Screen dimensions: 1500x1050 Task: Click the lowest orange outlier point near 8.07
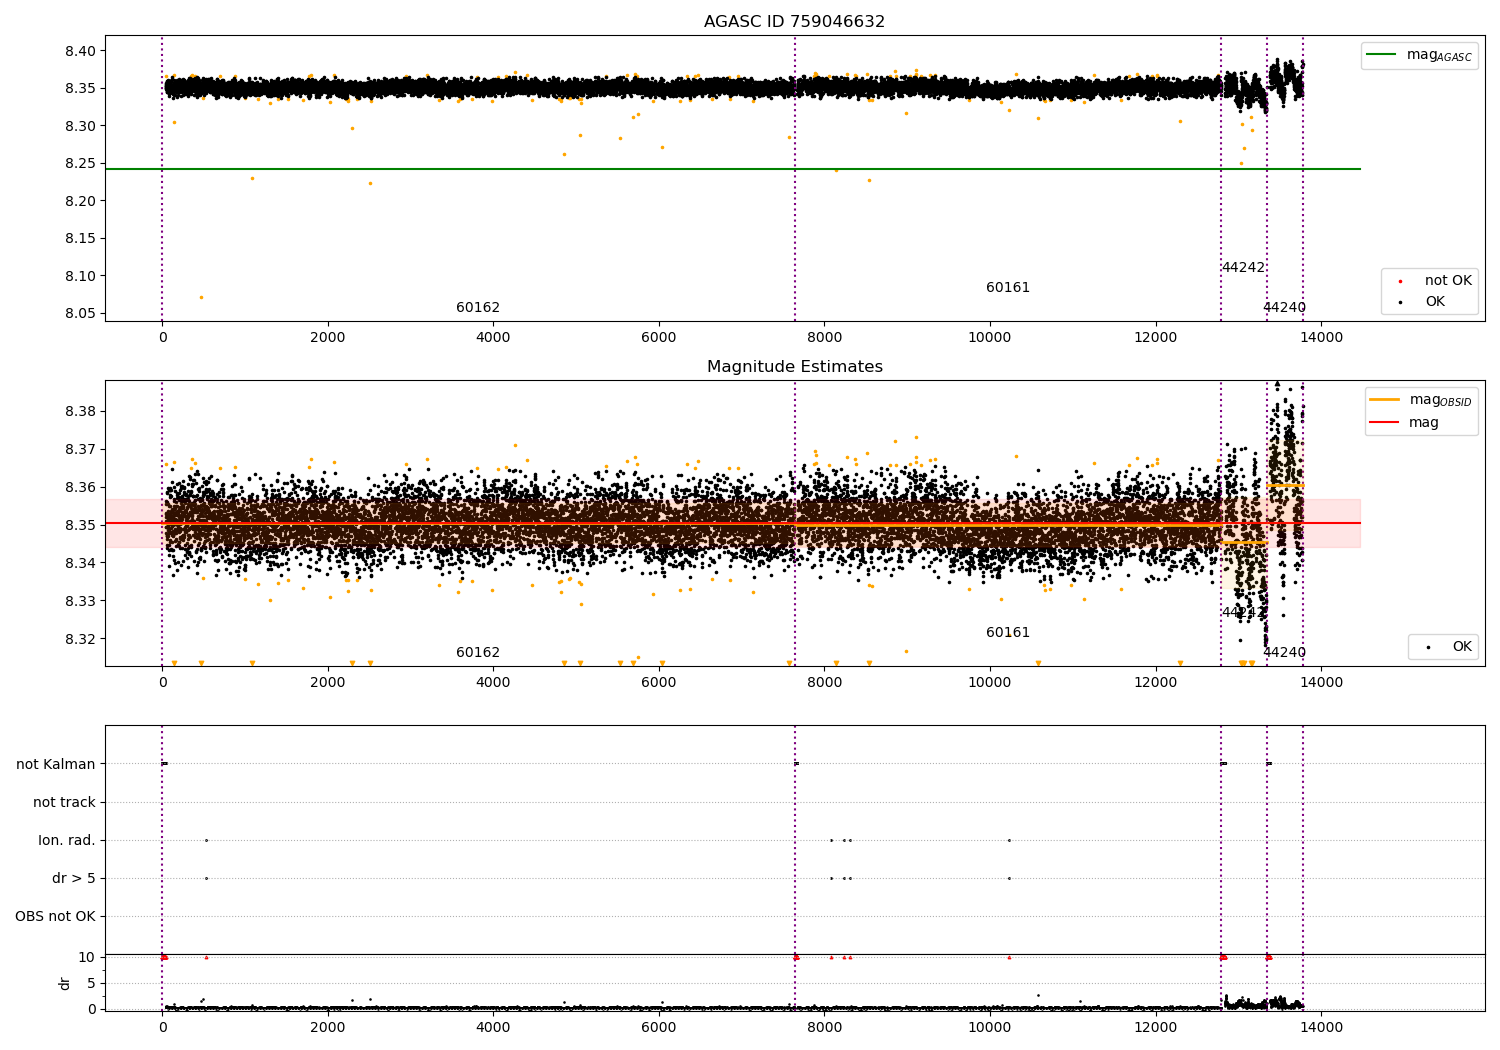(x=201, y=297)
